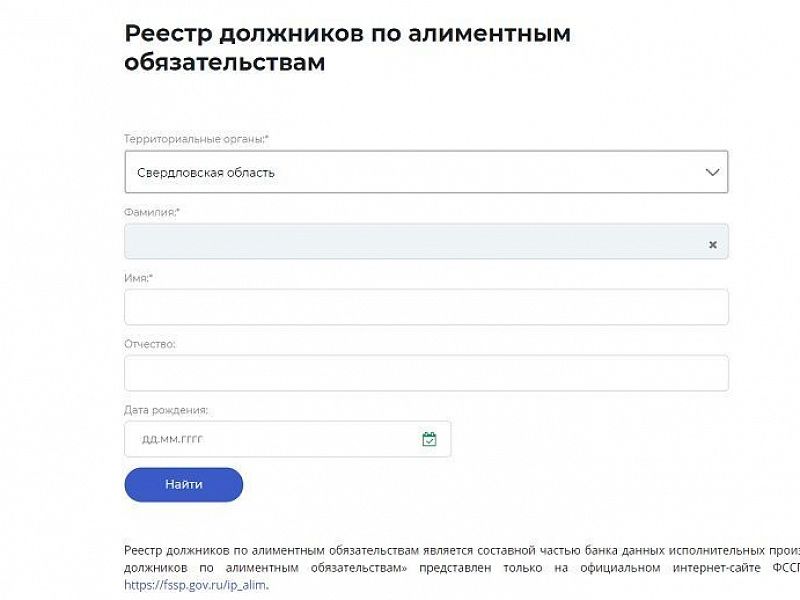
Task: Click into the Имя first name field
Action: click(426, 307)
